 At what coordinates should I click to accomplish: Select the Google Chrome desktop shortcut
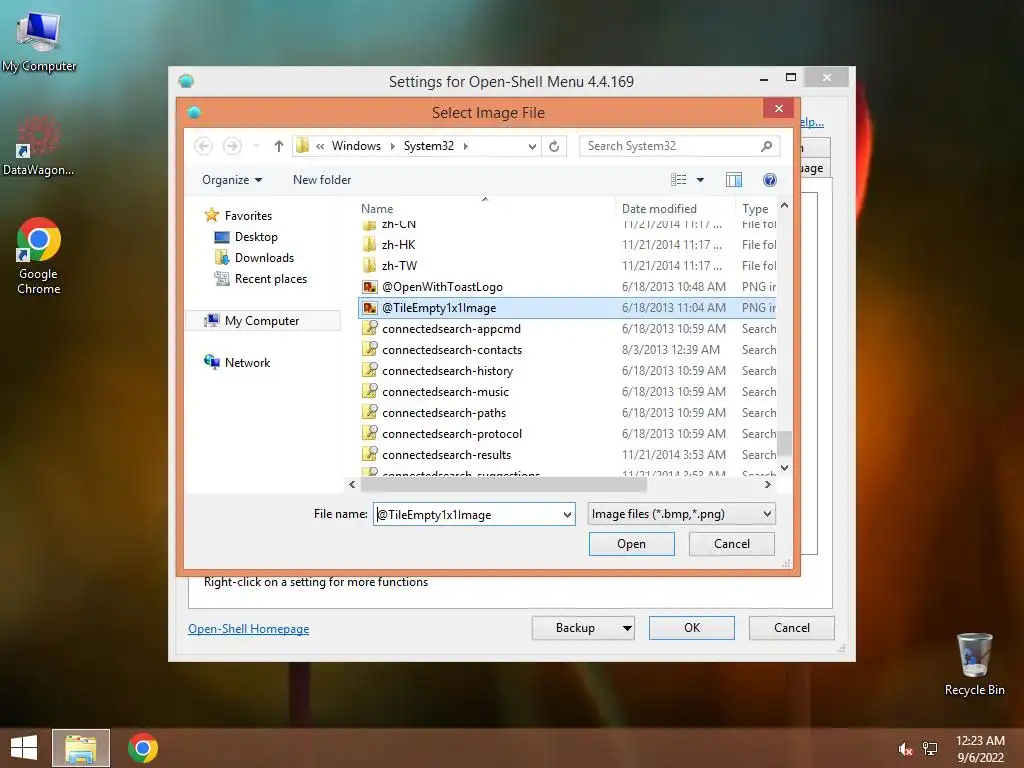(x=39, y=256)
